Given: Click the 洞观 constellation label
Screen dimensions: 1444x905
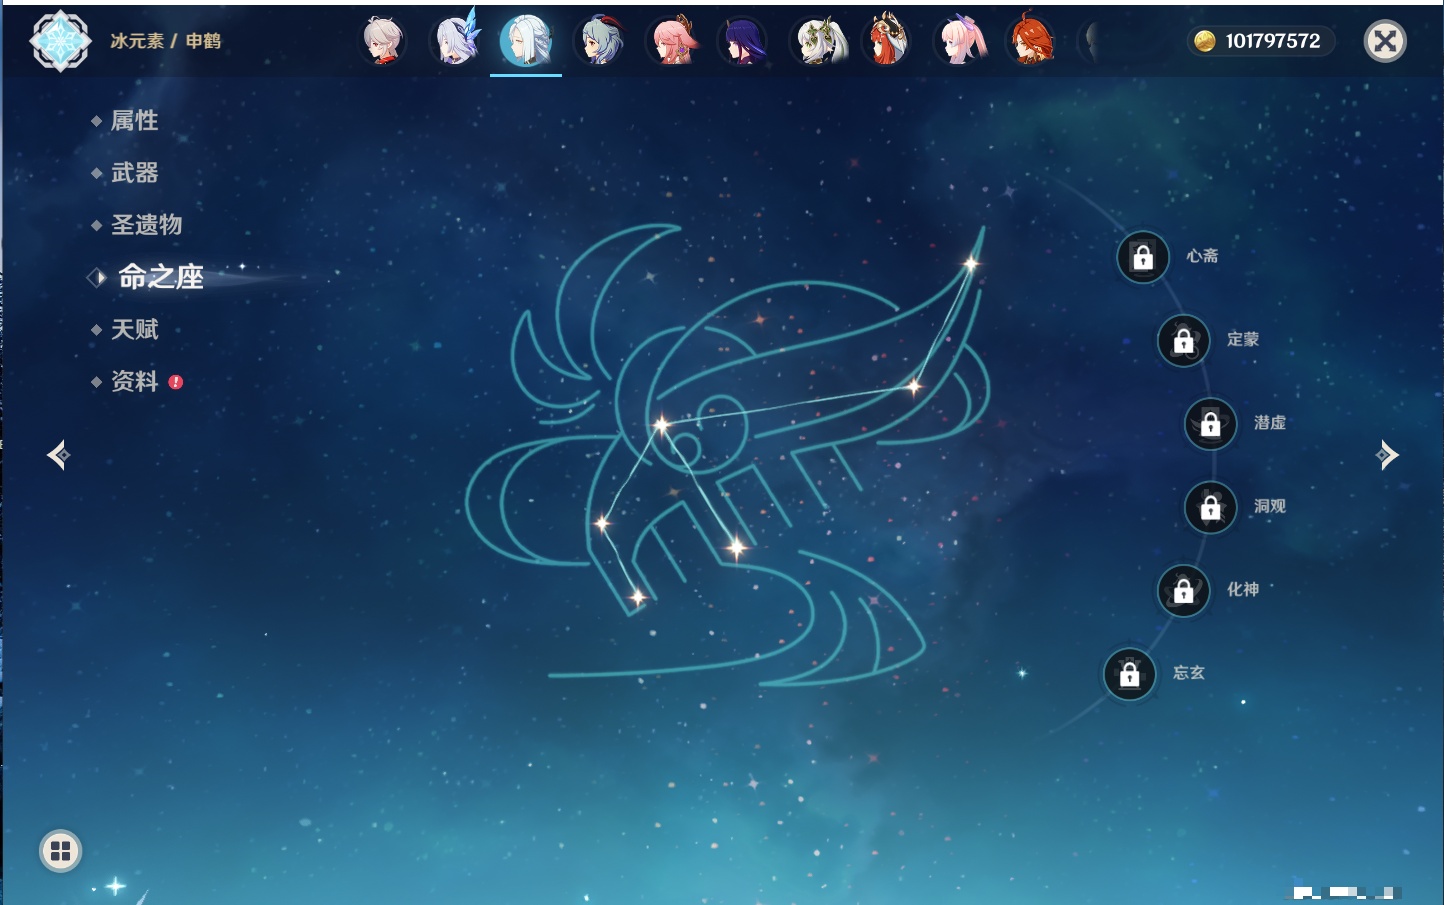Looking at the screenshot, I should (x=1270, y=506).
